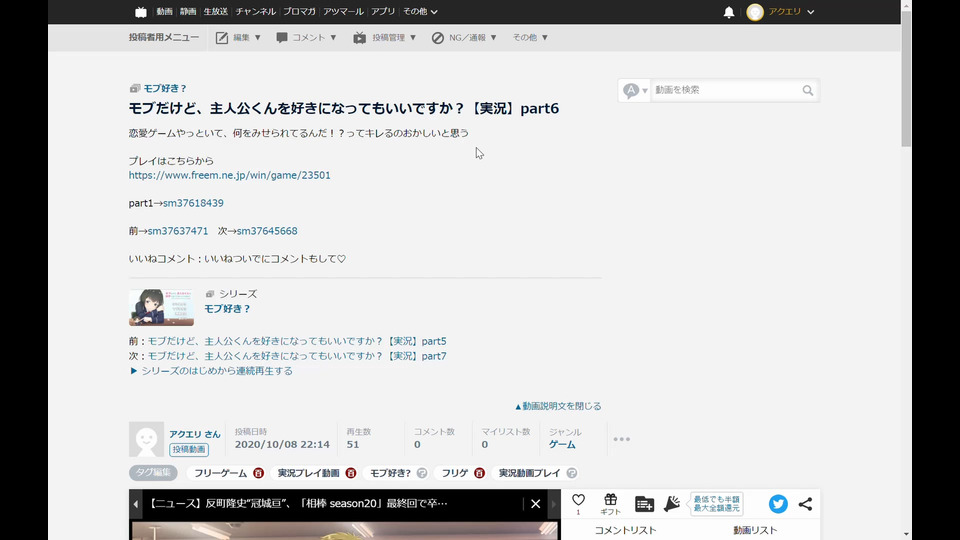Click the NG/通報 prohibition icon

(437, 38)
